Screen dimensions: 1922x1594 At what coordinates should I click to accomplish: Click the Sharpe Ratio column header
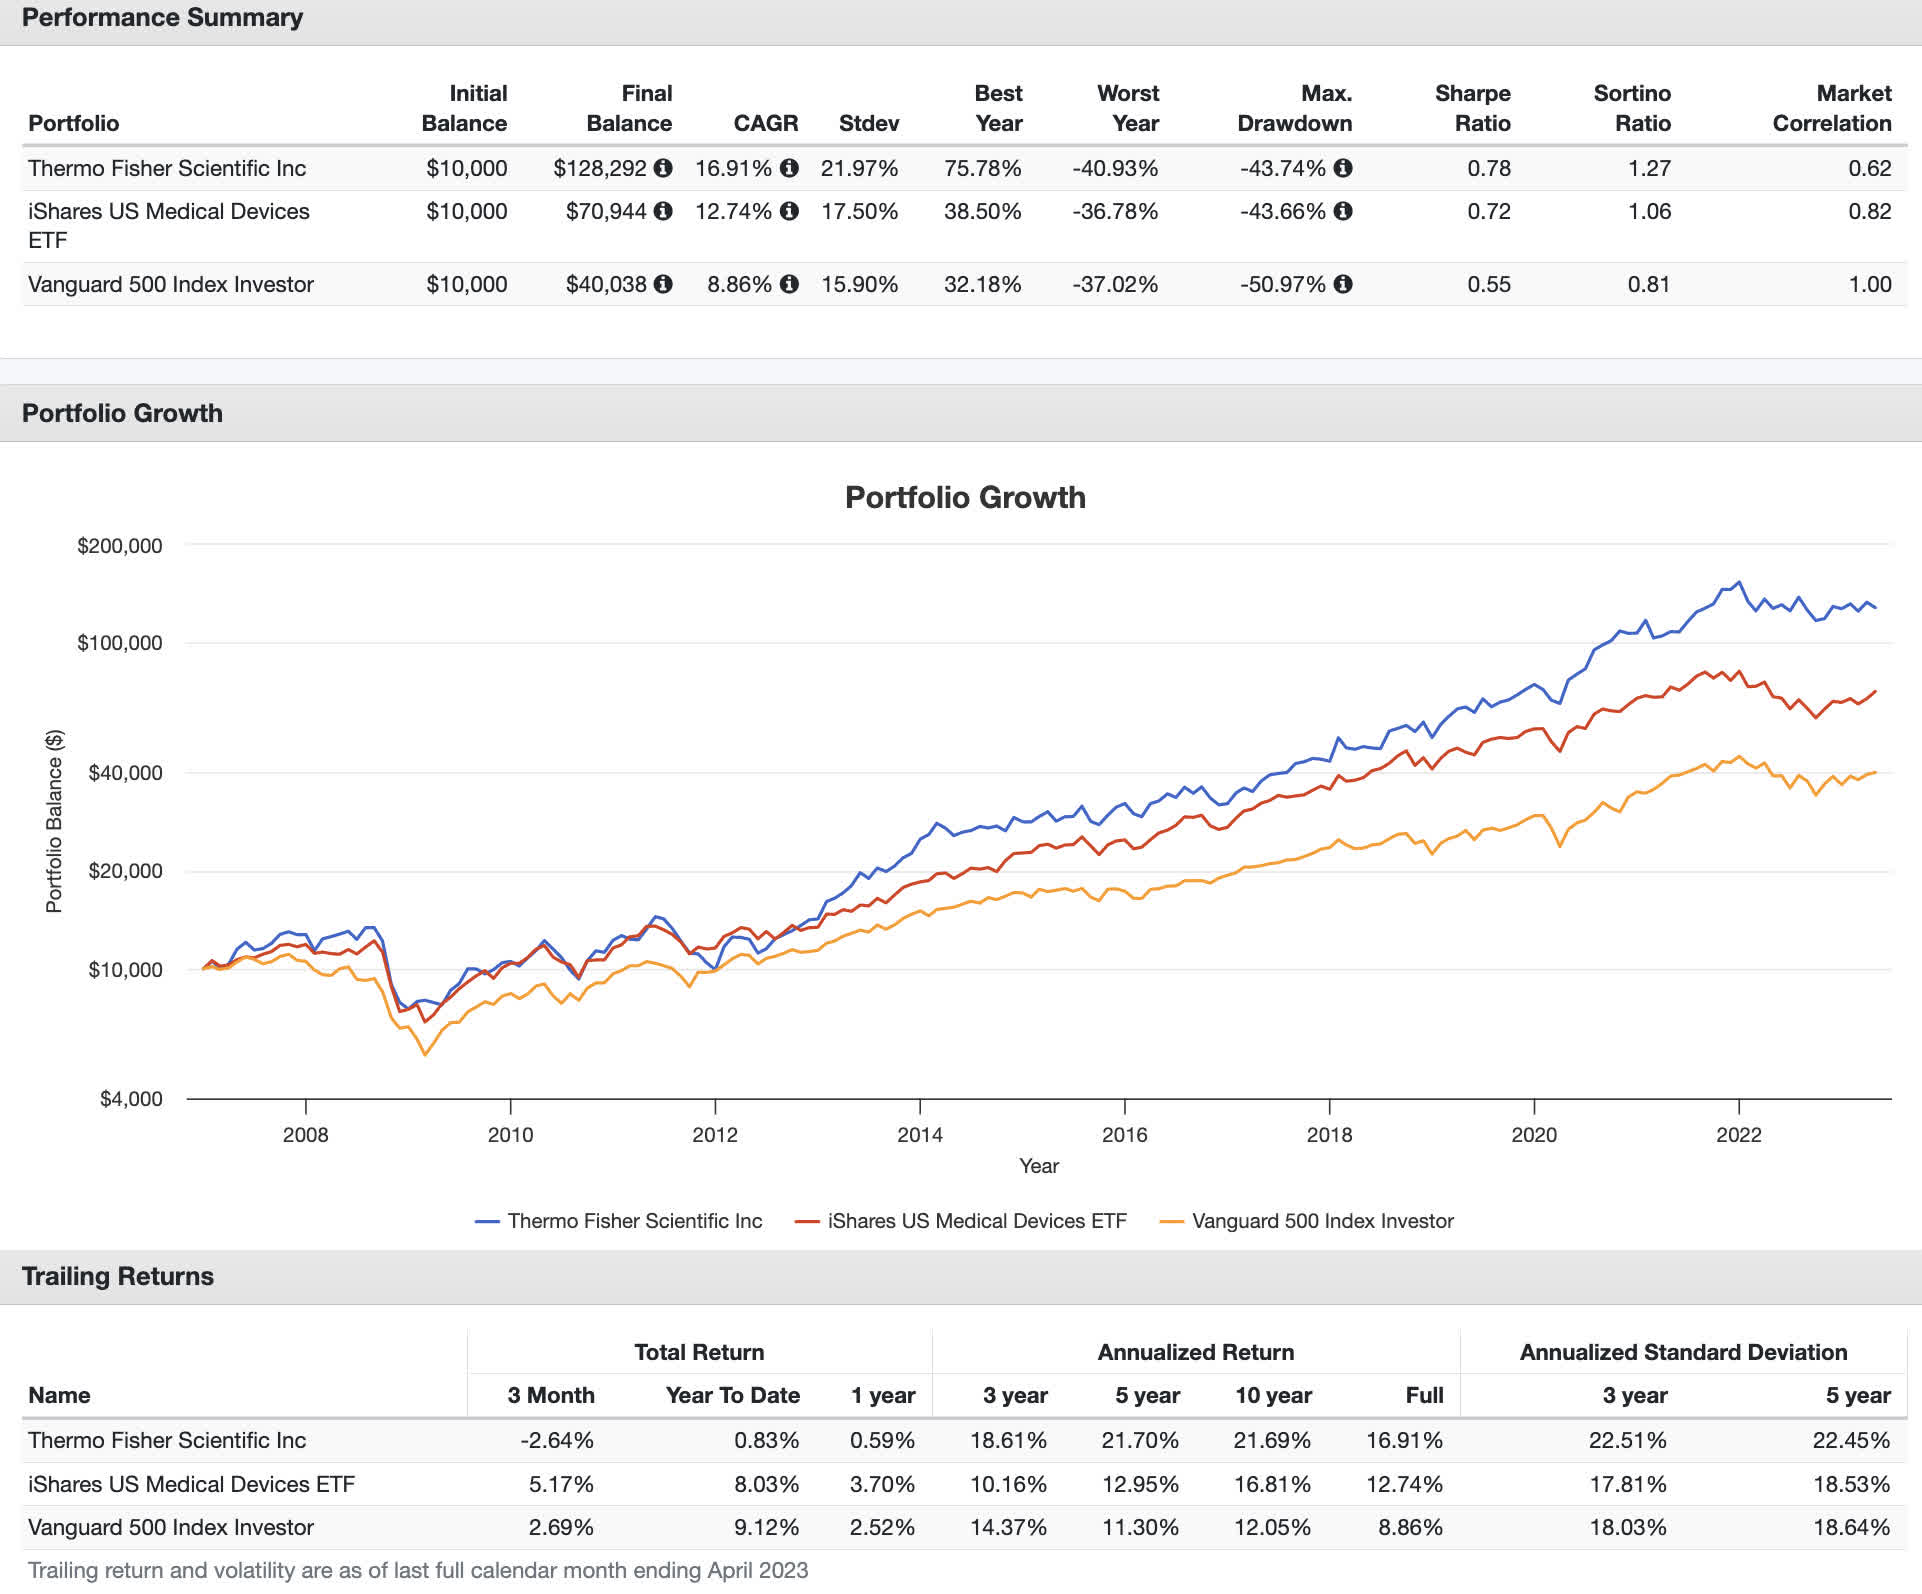coord(1472,108)
